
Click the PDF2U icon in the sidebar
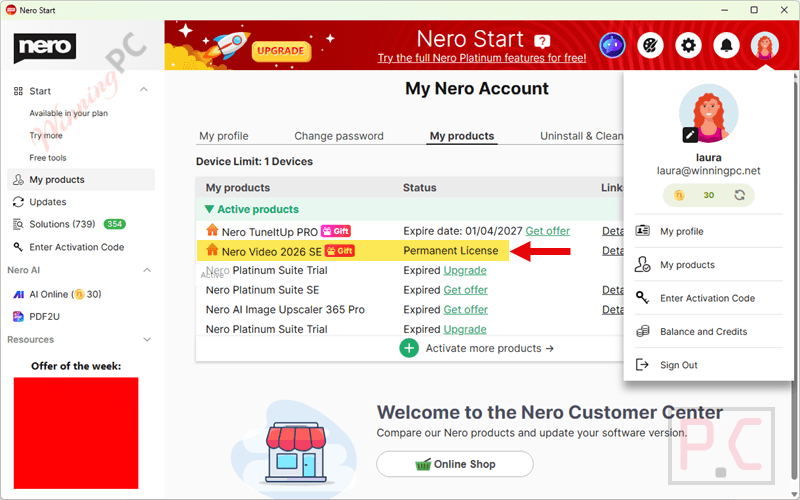click(18, 316)
